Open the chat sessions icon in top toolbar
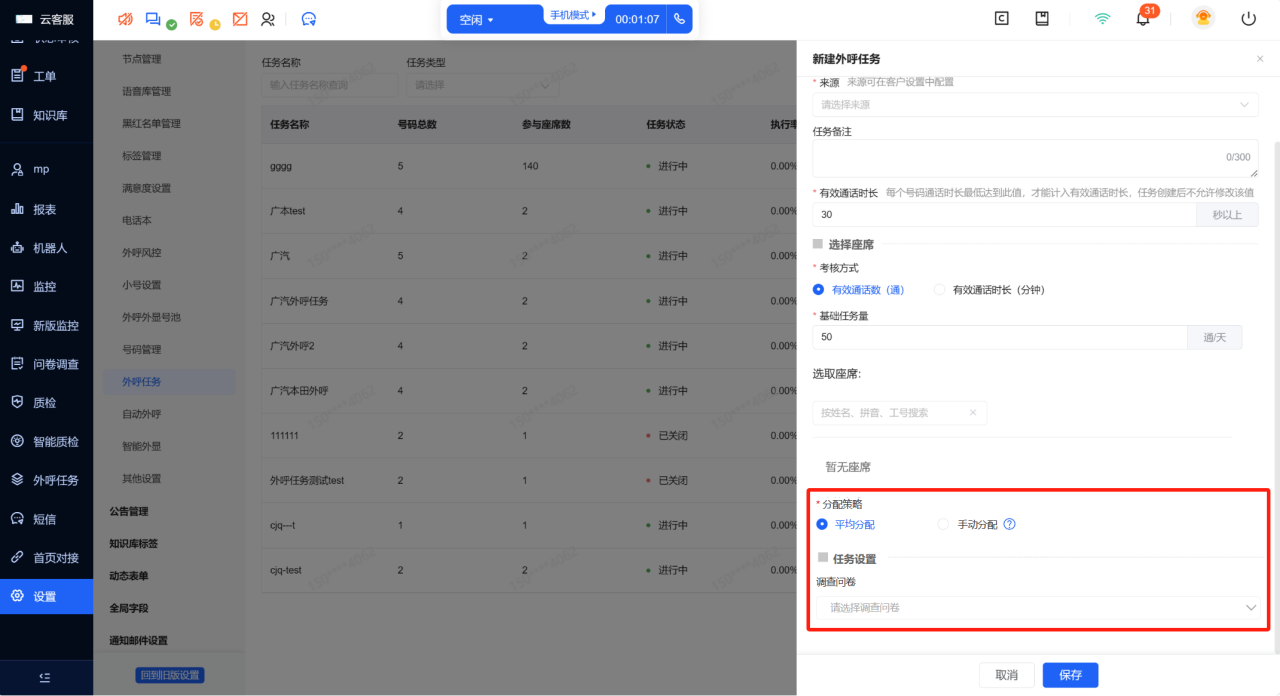Screen dimensions: 1280x696 click(x=153, y=19)
